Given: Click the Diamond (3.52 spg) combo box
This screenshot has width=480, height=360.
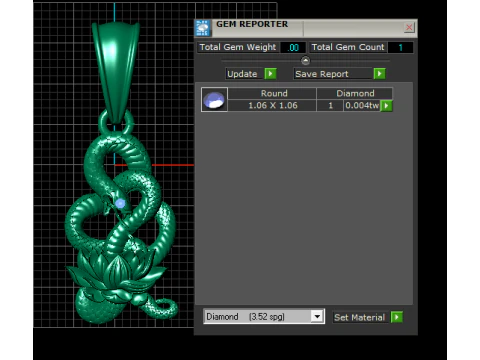Looking at the screenshot, I should [x=264, y=316].
